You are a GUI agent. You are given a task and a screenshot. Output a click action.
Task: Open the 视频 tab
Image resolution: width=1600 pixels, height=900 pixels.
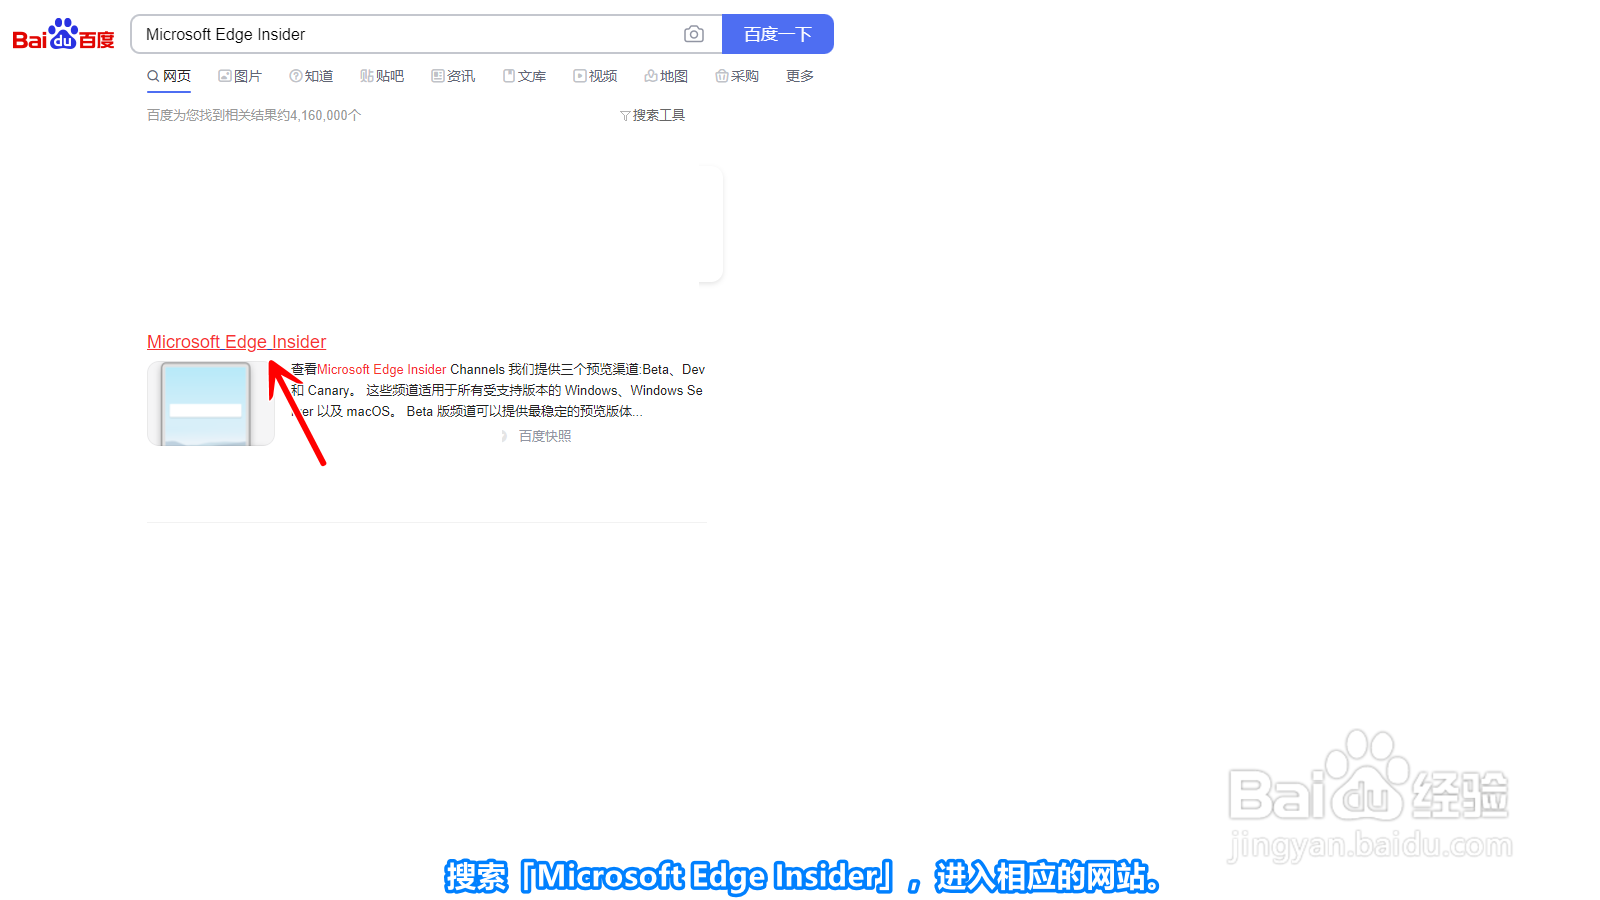click(x=595, y=76)
